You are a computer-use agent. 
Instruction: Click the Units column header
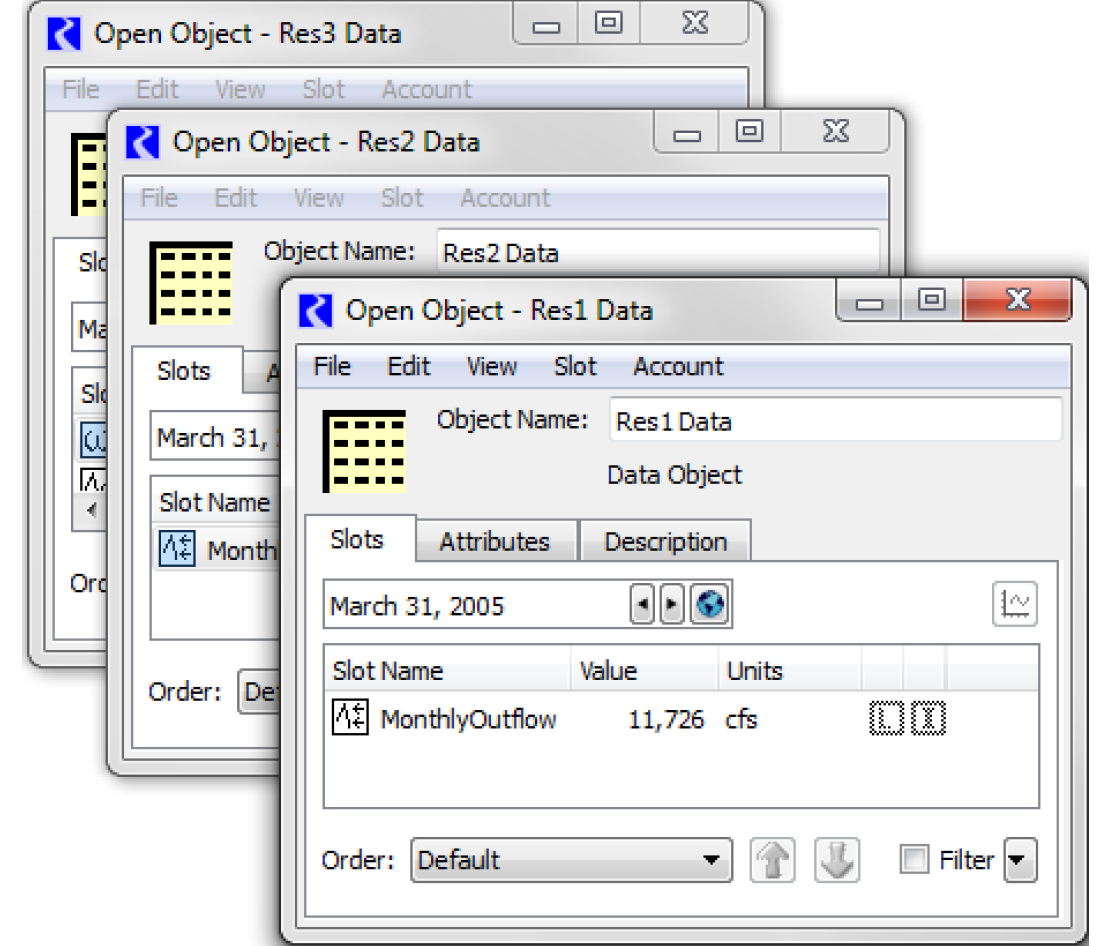tap(755, 670)
